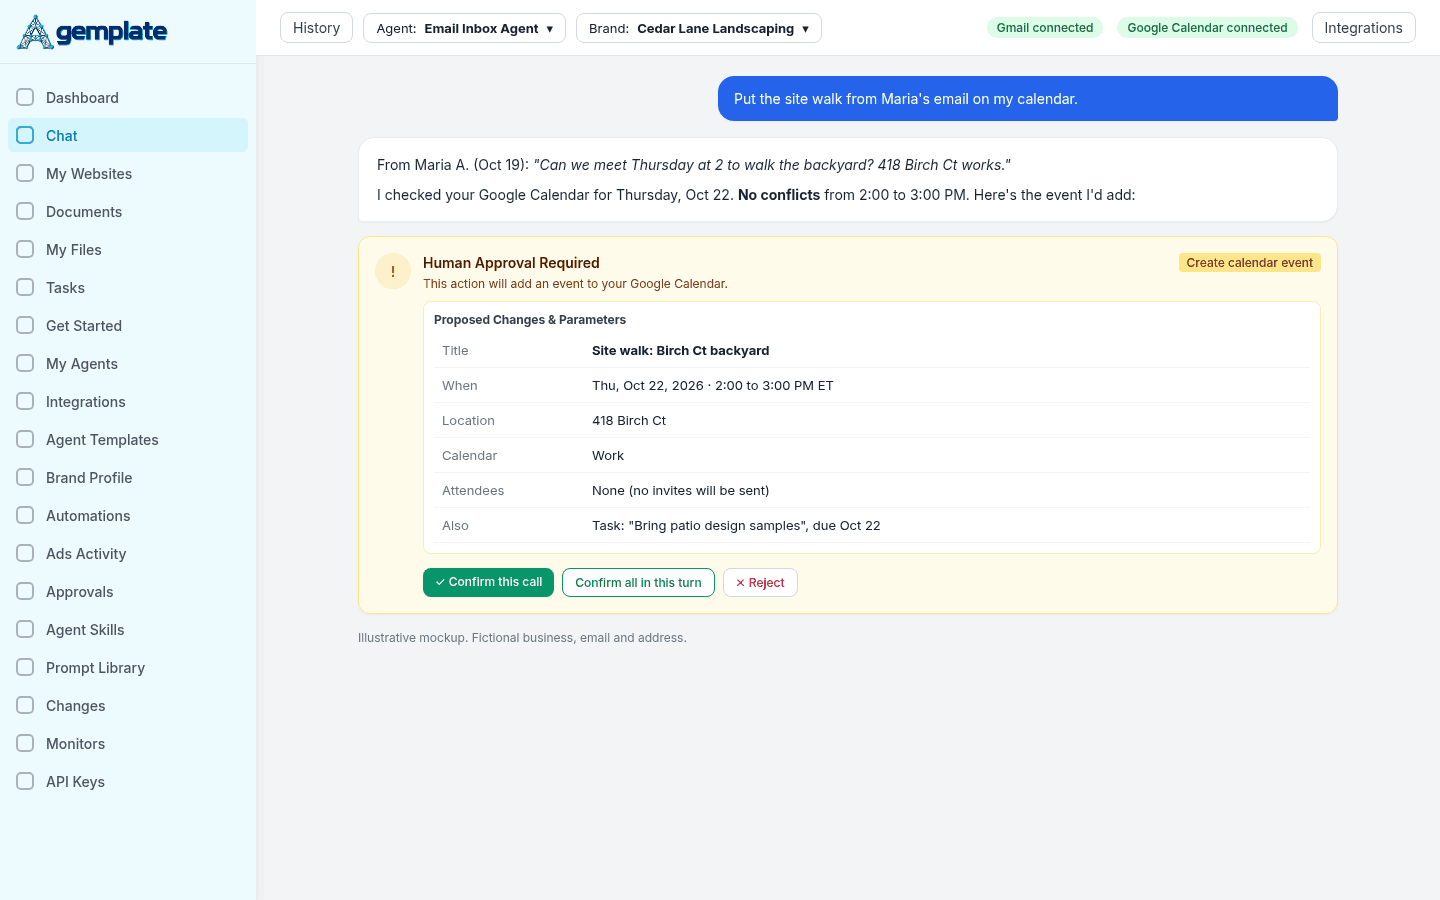Click the Dashboard icon in the sidebar
Image resolution: width=1440 pixels, height=900 pixels.
(x=25, y=97)
